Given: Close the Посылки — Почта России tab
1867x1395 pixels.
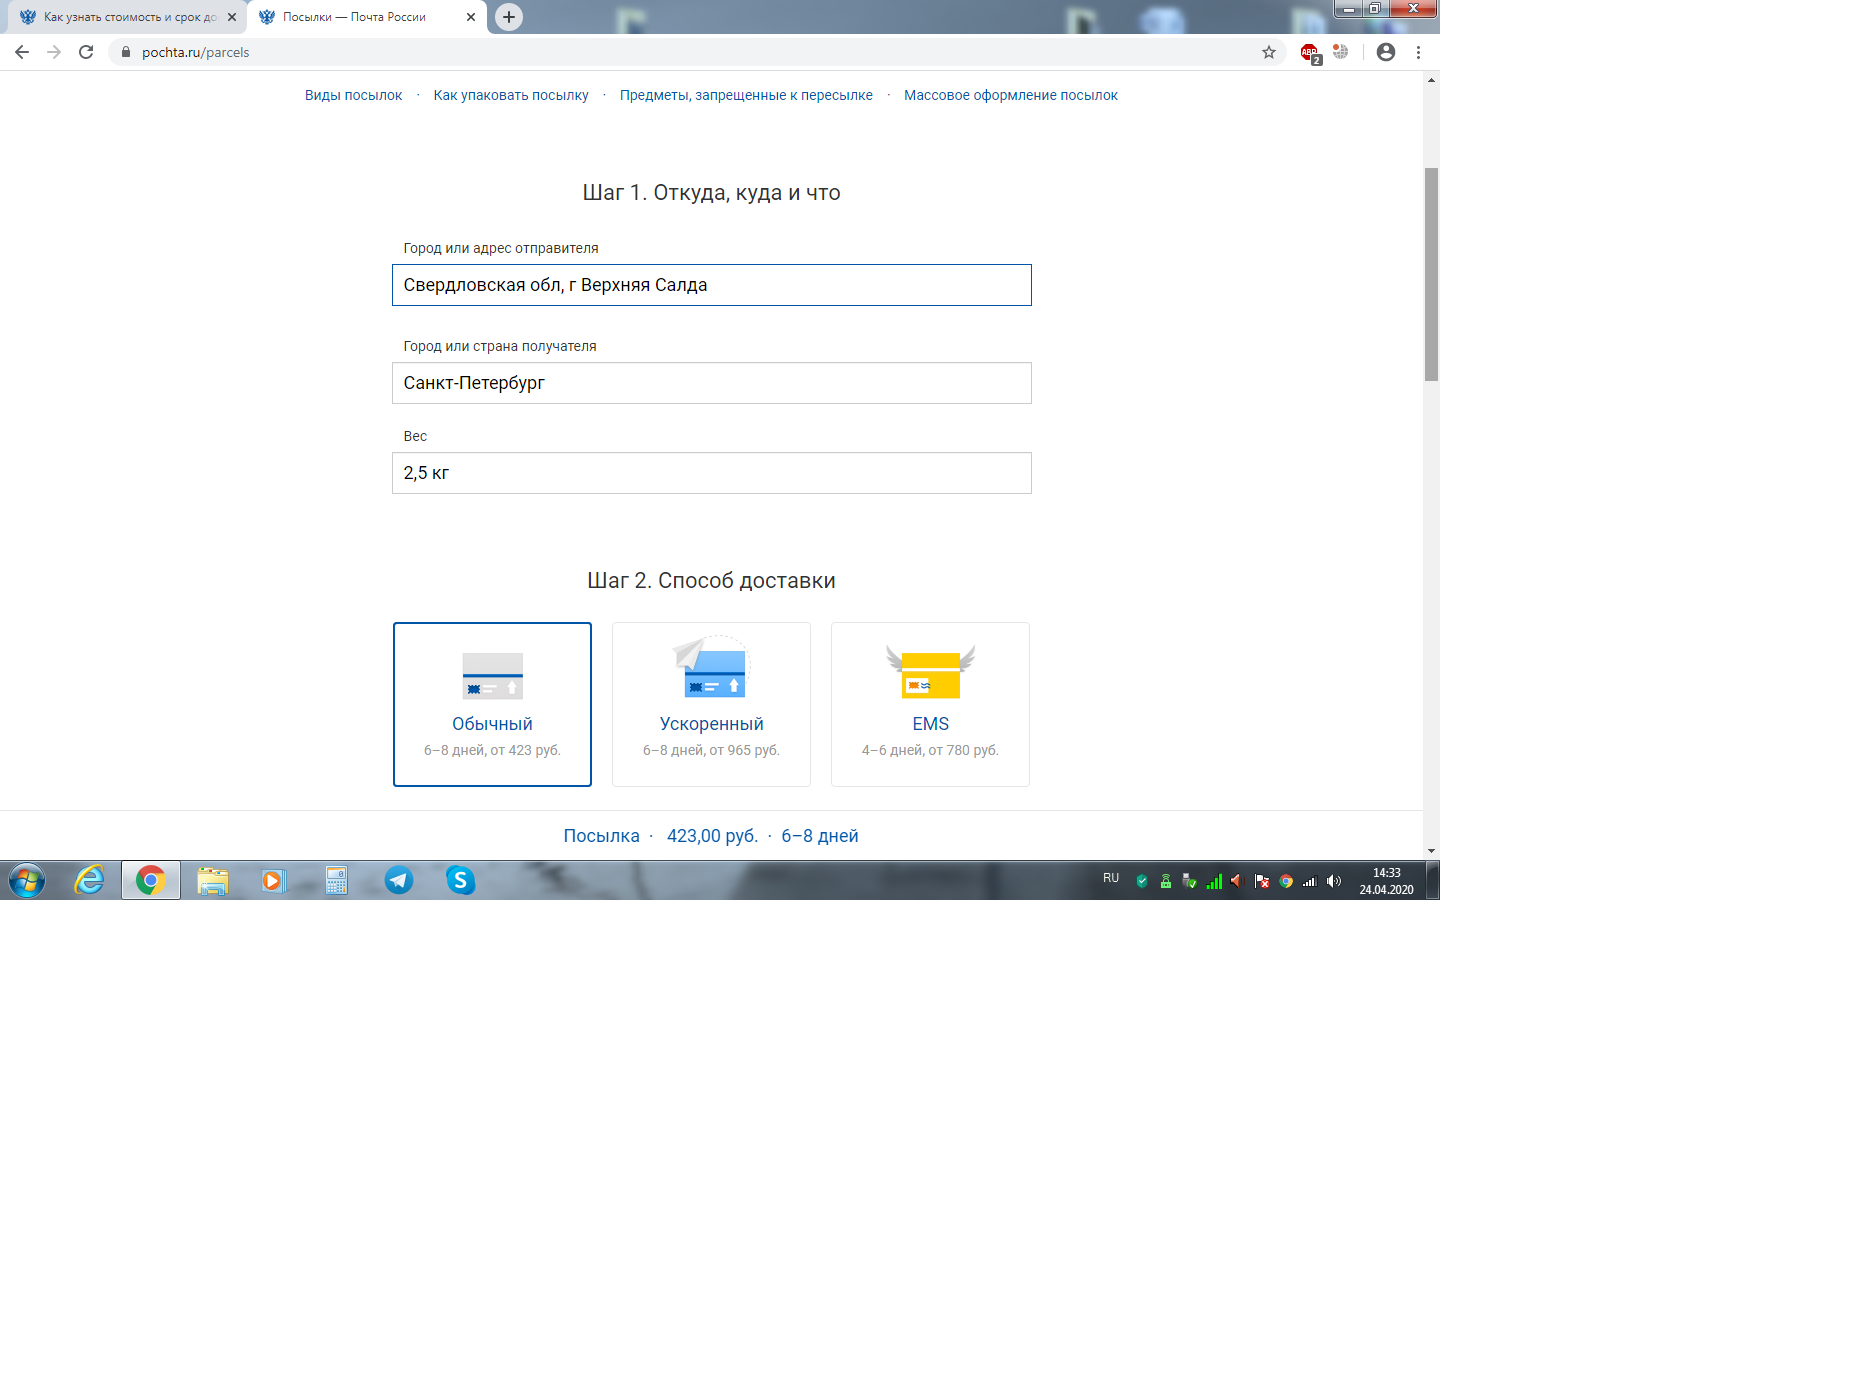Looking at the screenshot, I should (x=471, y=17).
